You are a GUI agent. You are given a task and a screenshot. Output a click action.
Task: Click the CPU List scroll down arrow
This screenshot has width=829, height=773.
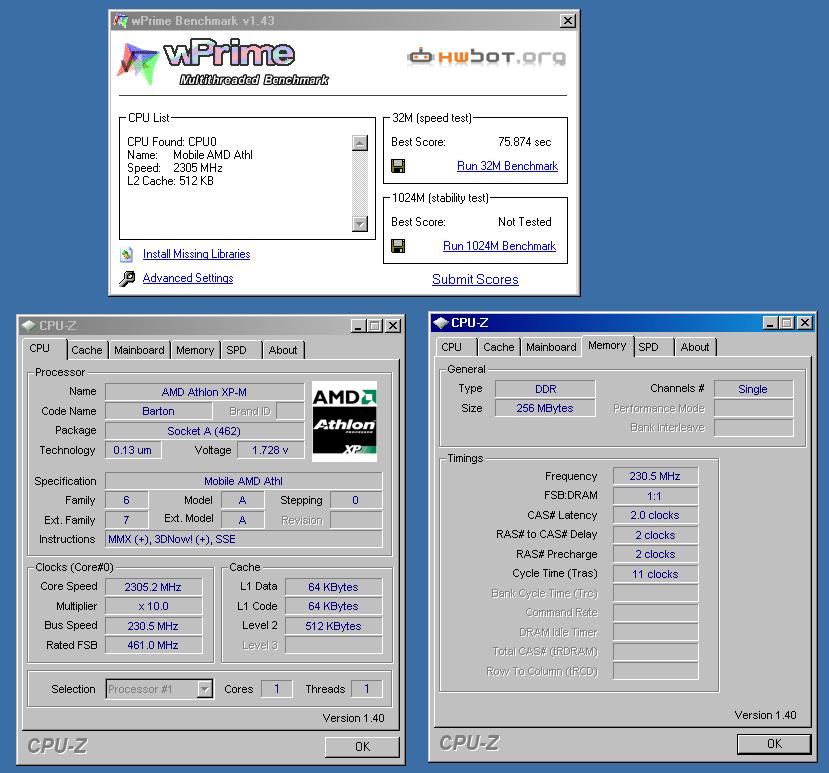(x=360, y=224)
